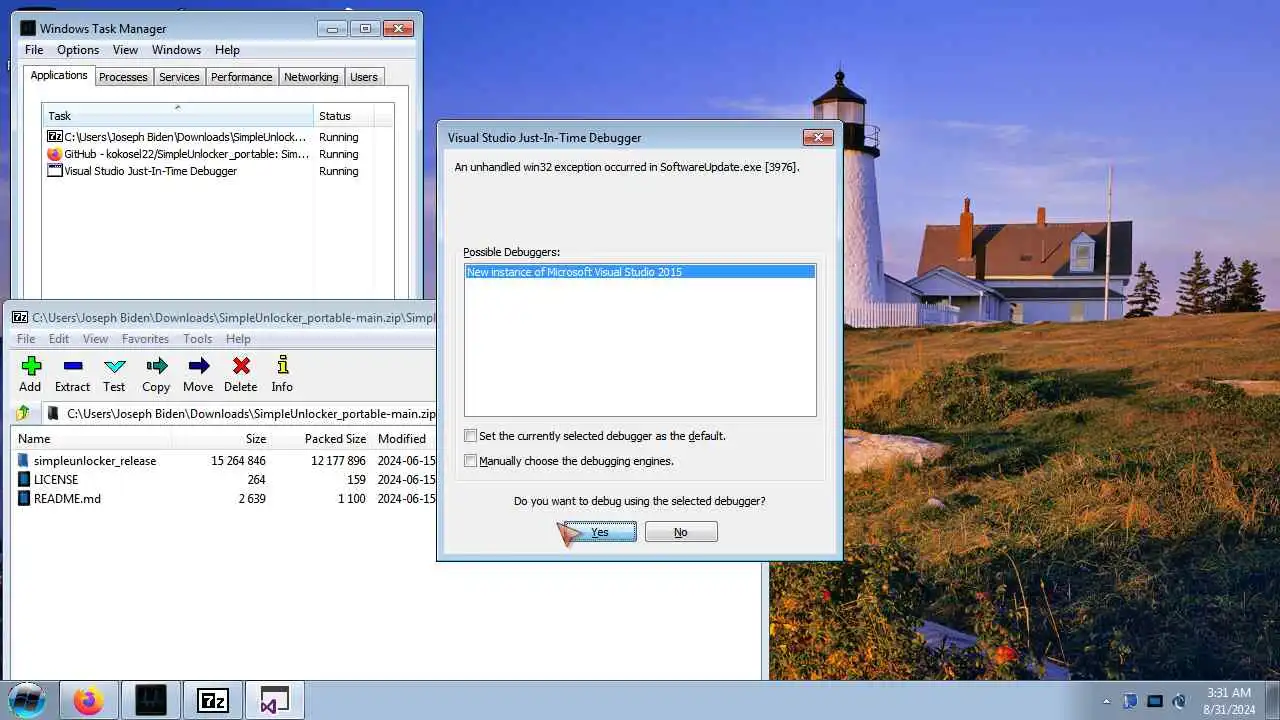Click the Info icon in 7-Zip toolbar
This screenshot has width=1280, height=720.
tap(282, 365)
